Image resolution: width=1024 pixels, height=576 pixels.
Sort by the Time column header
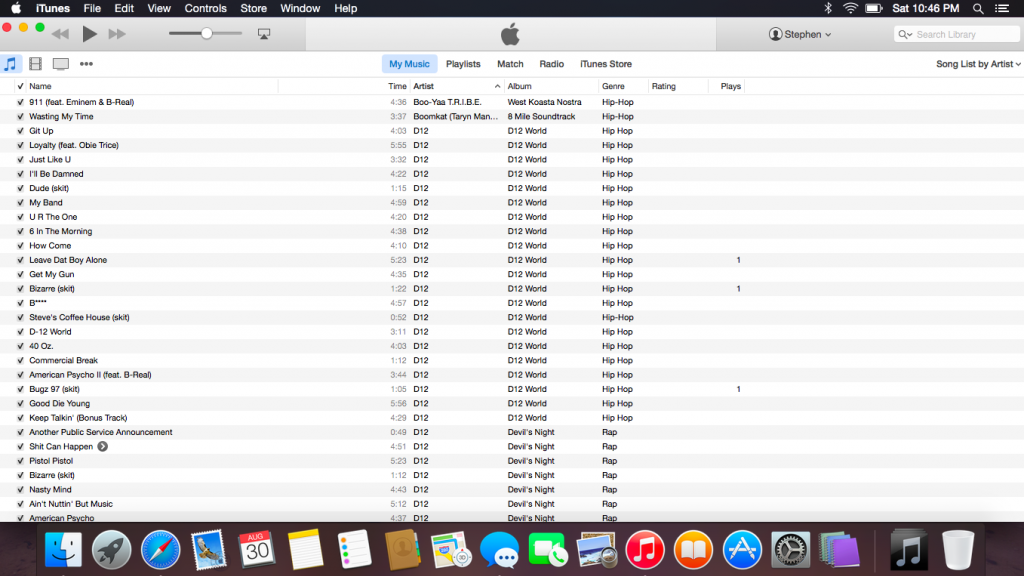pos(397,86)
